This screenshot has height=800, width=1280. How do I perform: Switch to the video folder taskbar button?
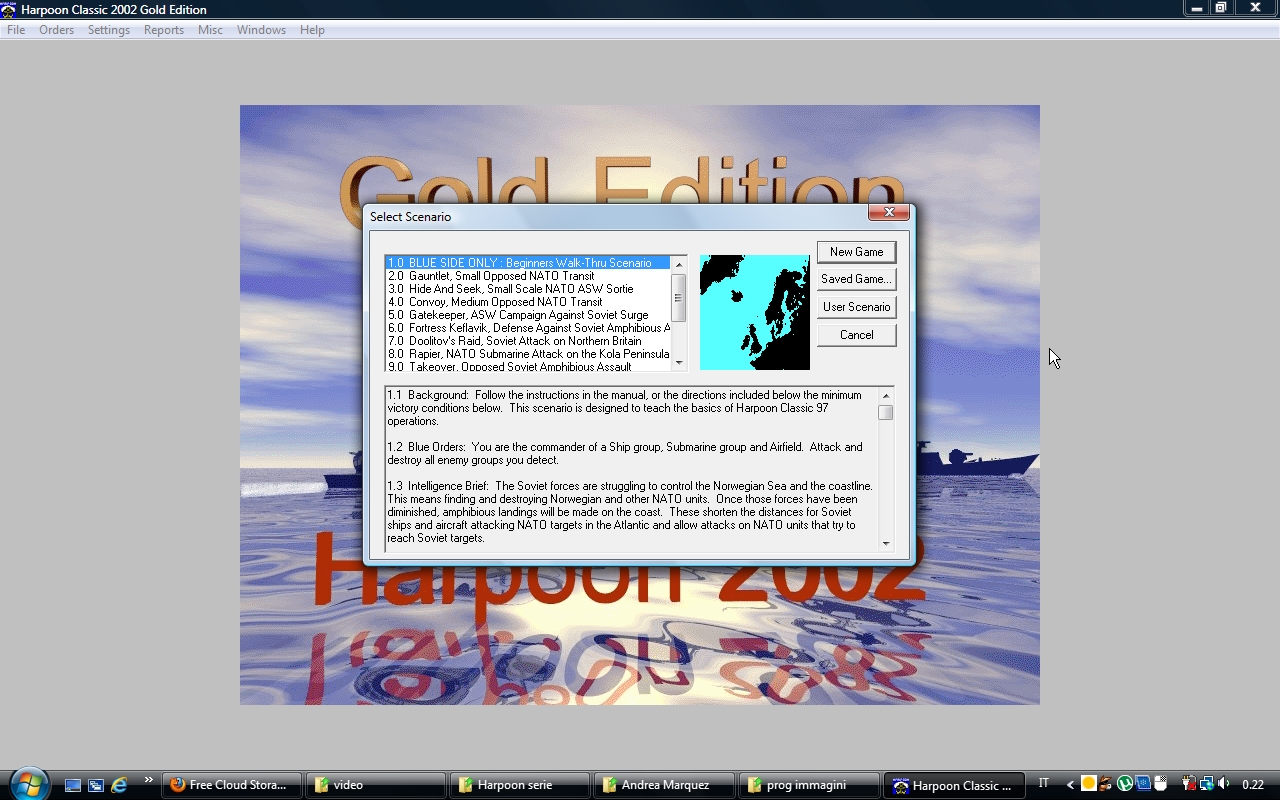click(x=378, y=785)
